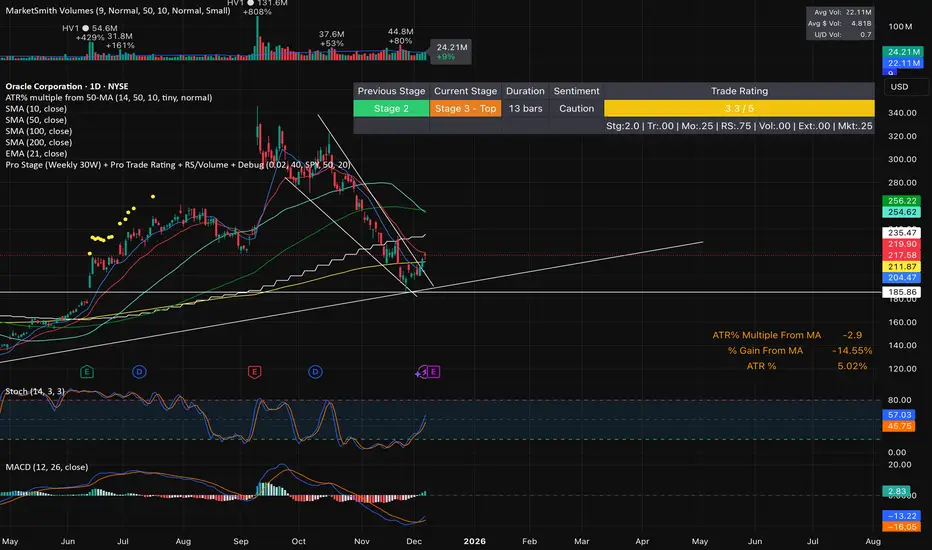Open the red earnings marker near September
The width and height of the screenshot is (932, 550).
tap(254, 372)
